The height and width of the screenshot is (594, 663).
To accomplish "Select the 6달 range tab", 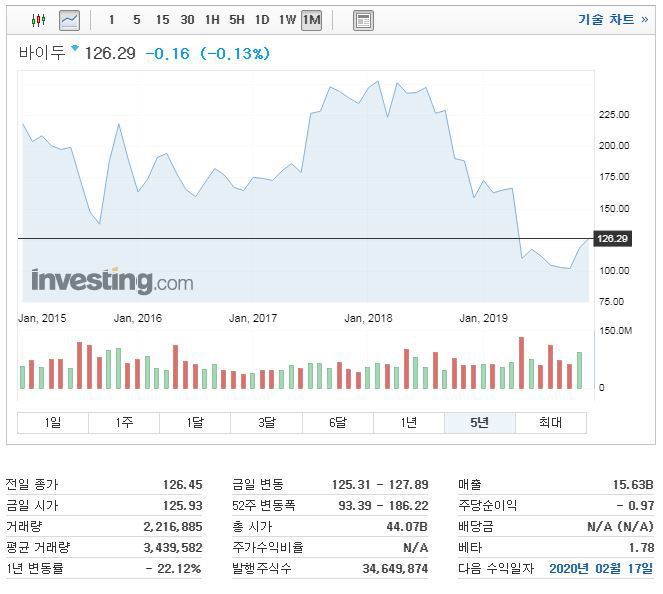I will 338,422.
